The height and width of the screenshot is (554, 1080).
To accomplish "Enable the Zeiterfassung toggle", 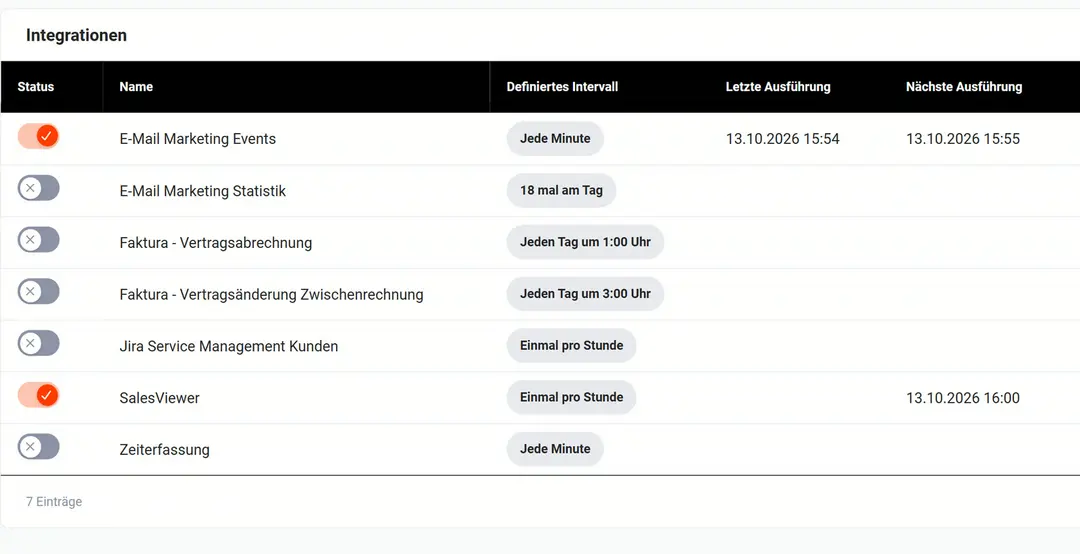I will click(39, 447).
